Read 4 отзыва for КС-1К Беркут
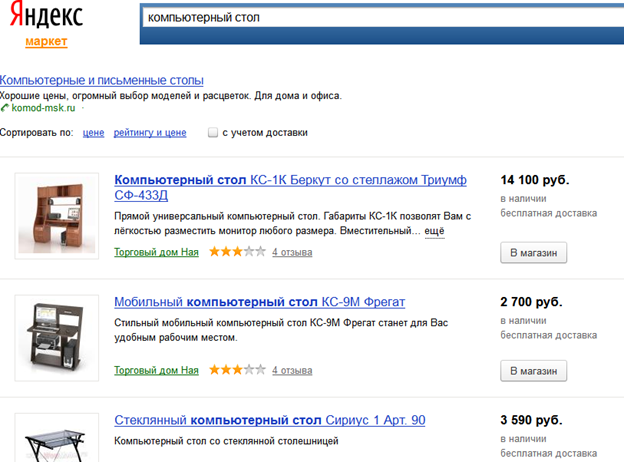 pyautogui.click(x=292, y=252)
